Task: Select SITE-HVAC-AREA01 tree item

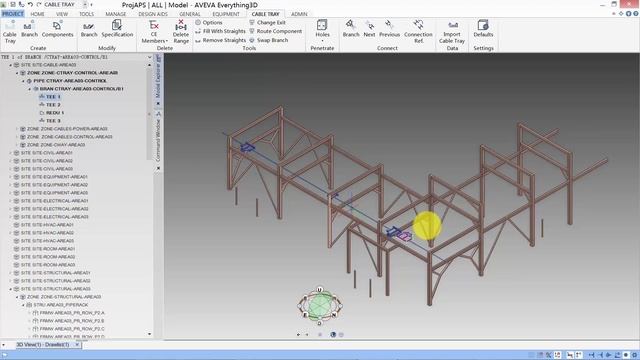Action: pos(44,225)
